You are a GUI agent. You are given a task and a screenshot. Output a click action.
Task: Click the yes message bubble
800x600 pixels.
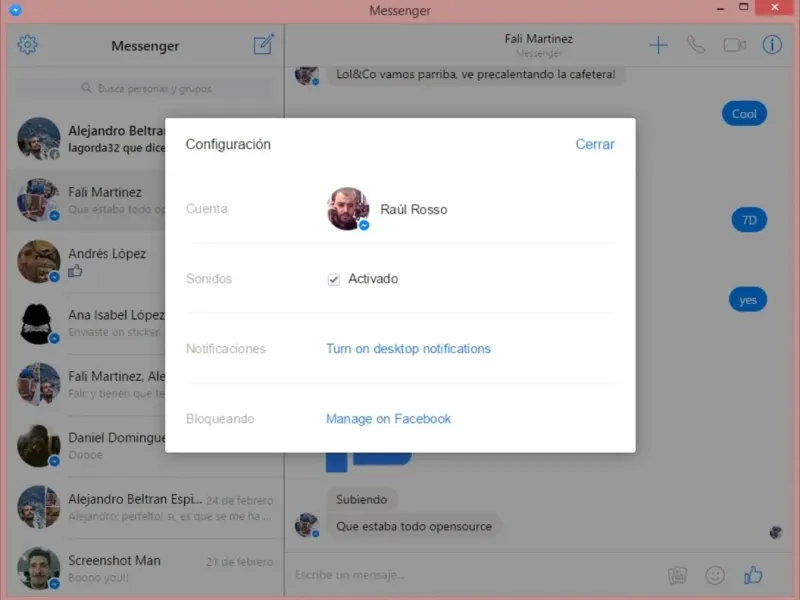747,300
